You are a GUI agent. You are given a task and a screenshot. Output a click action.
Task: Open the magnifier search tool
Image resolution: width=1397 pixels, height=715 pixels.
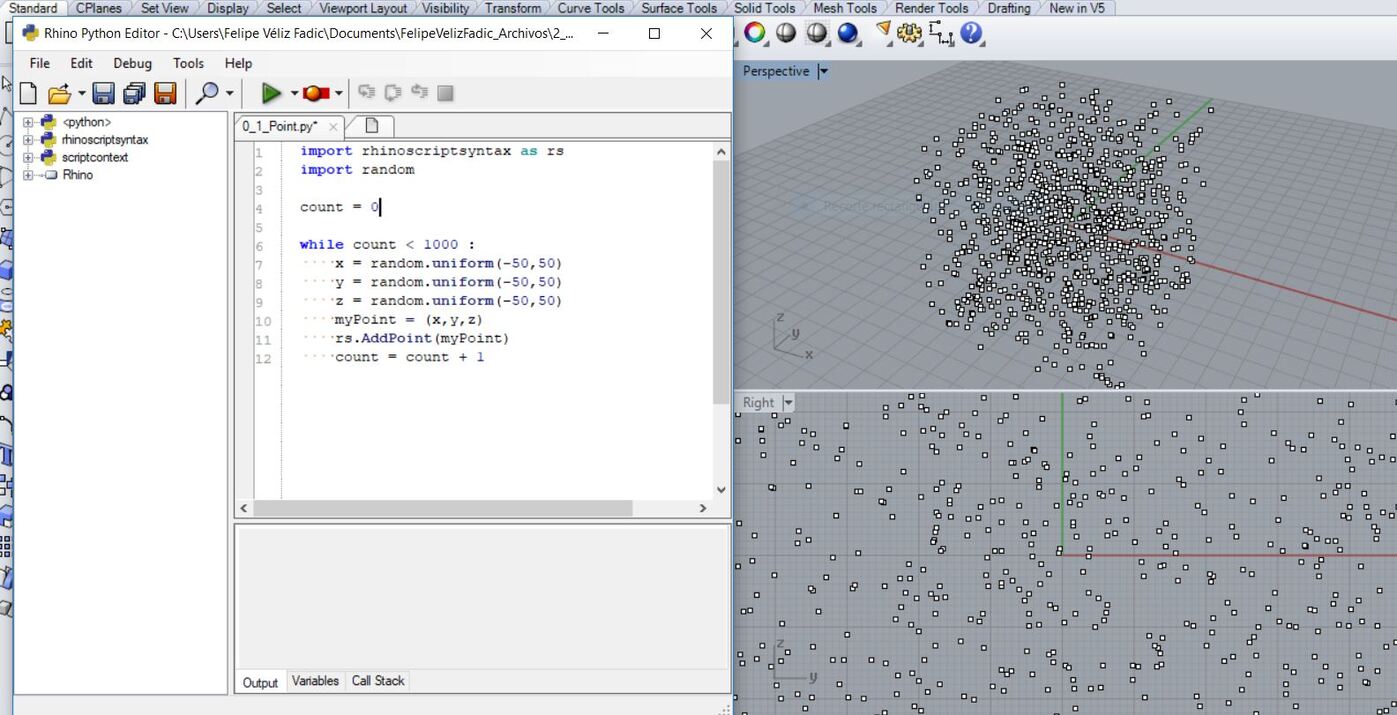pyautogui.click(x=206, y=93)
